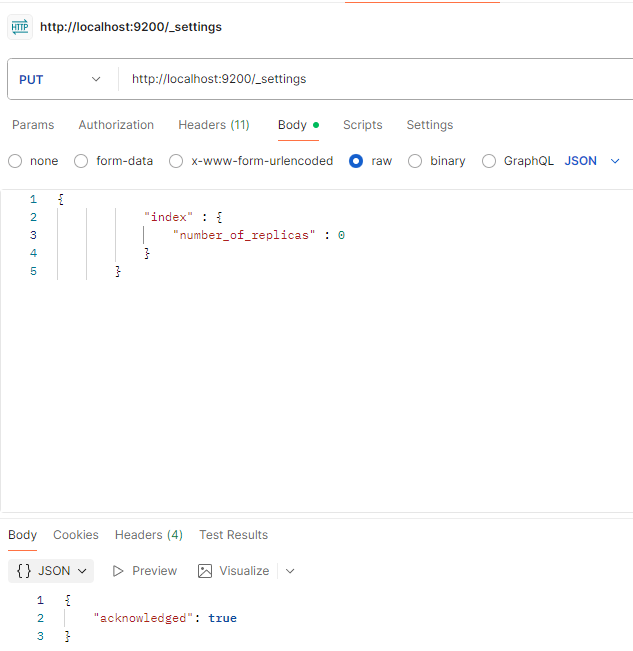Go to the Scripts tab

pyautogui.click(x=362, y=125)
